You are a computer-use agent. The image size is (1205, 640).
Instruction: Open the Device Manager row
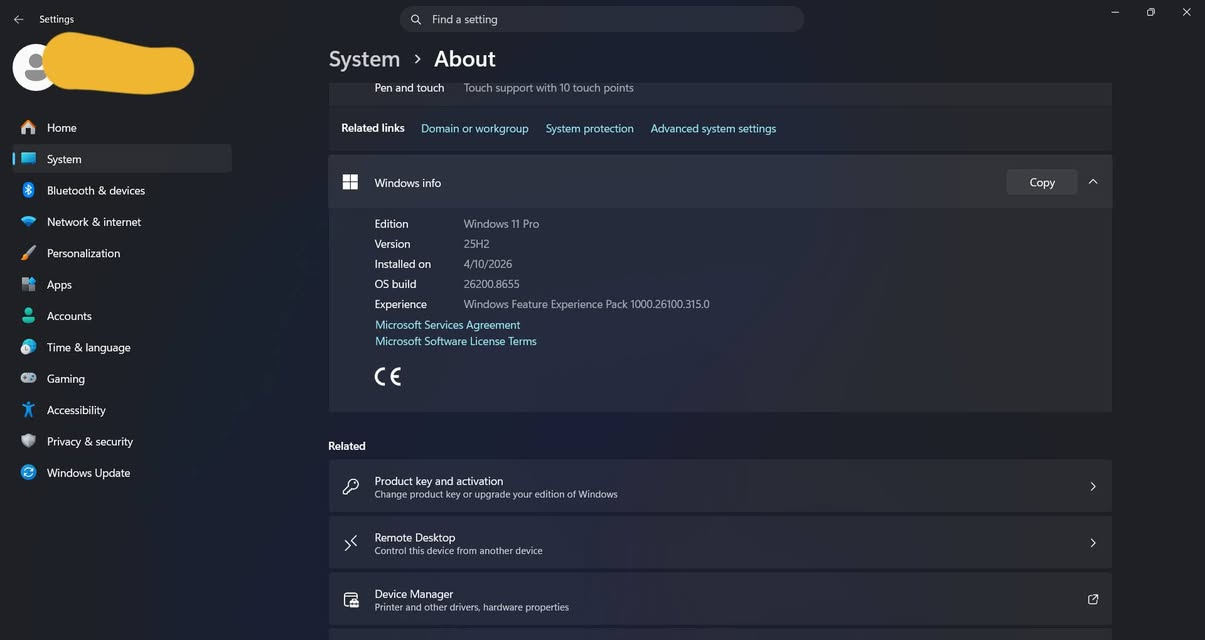[x=720, y=600]
